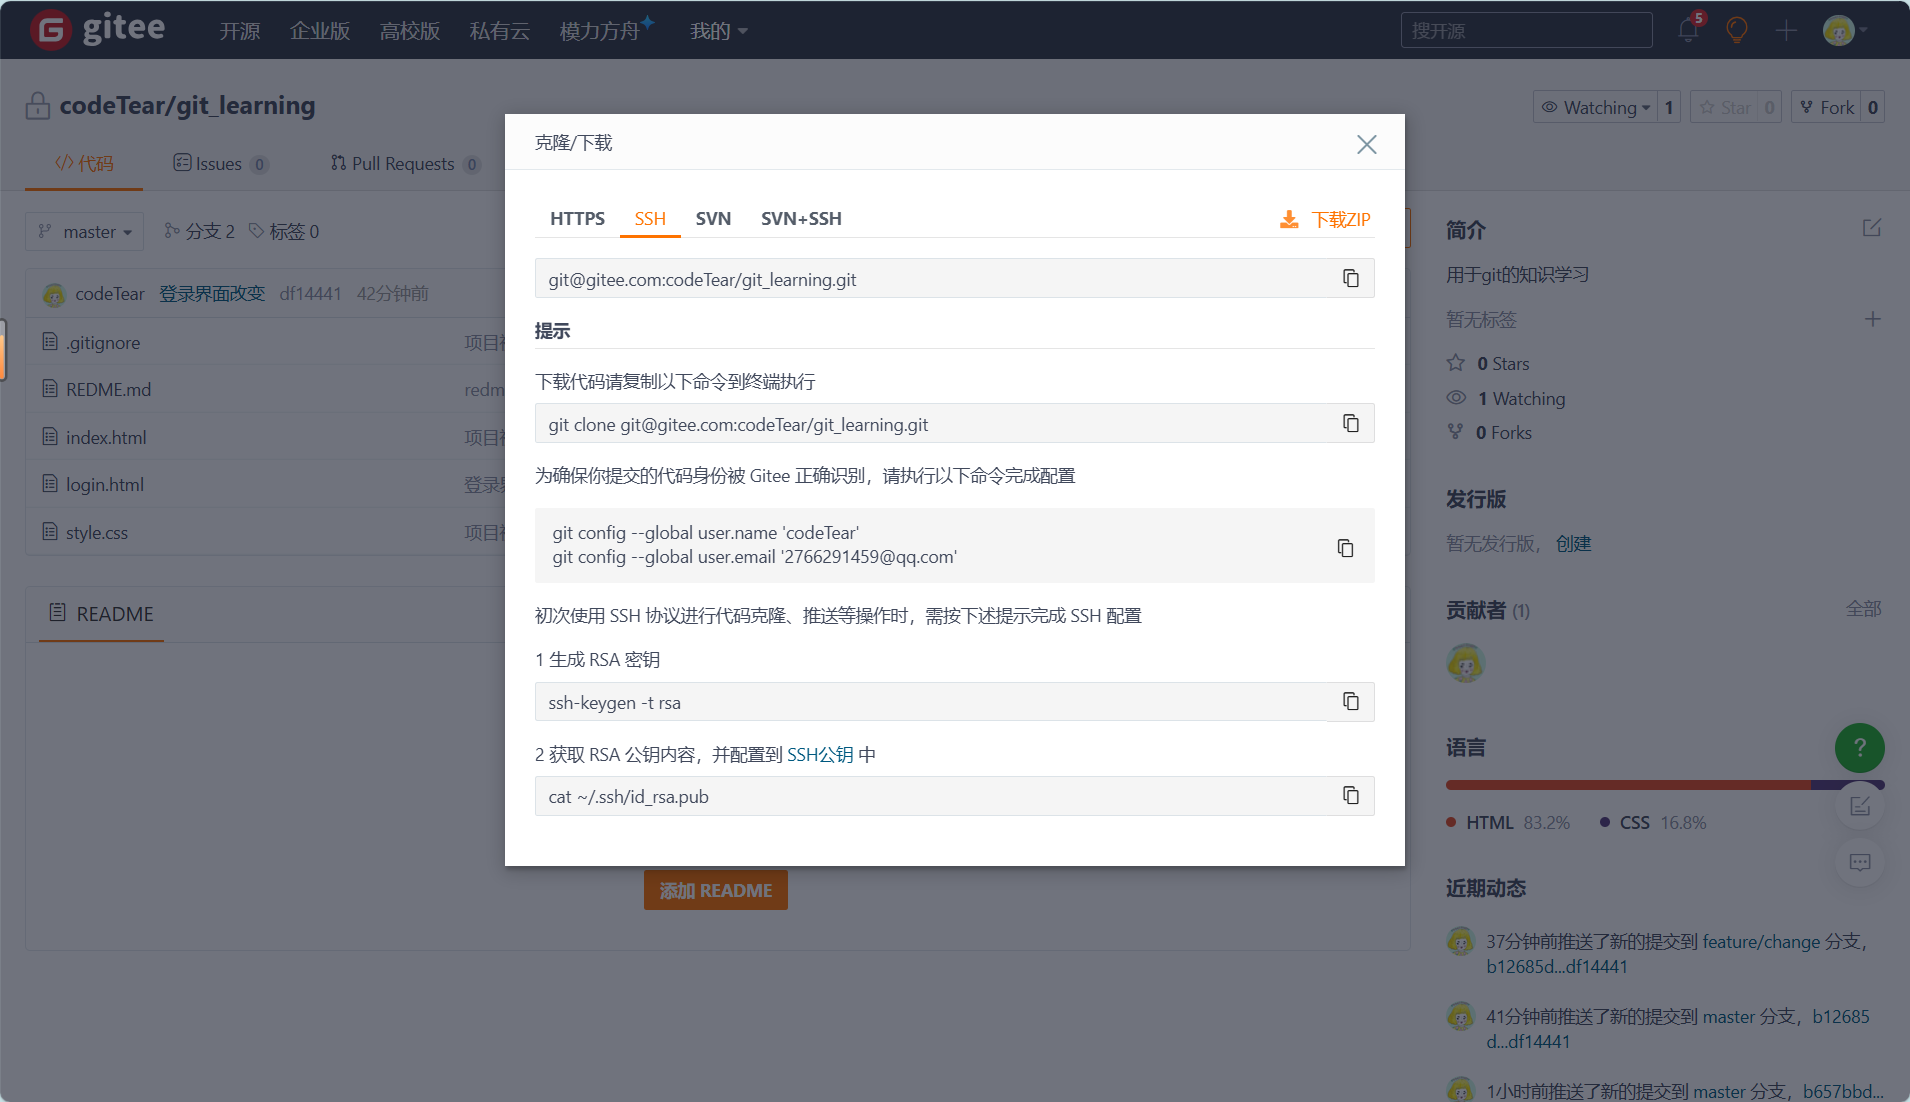
Task: Click the 全部 contributors link
Action: (1863, 608)
